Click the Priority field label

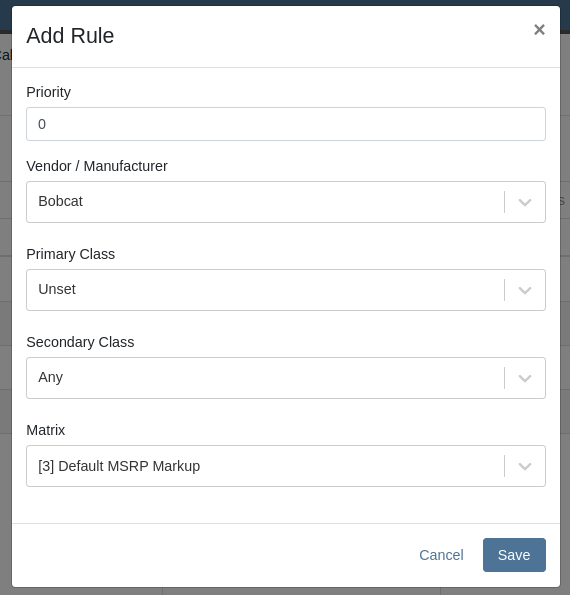(x=49, y=92)
